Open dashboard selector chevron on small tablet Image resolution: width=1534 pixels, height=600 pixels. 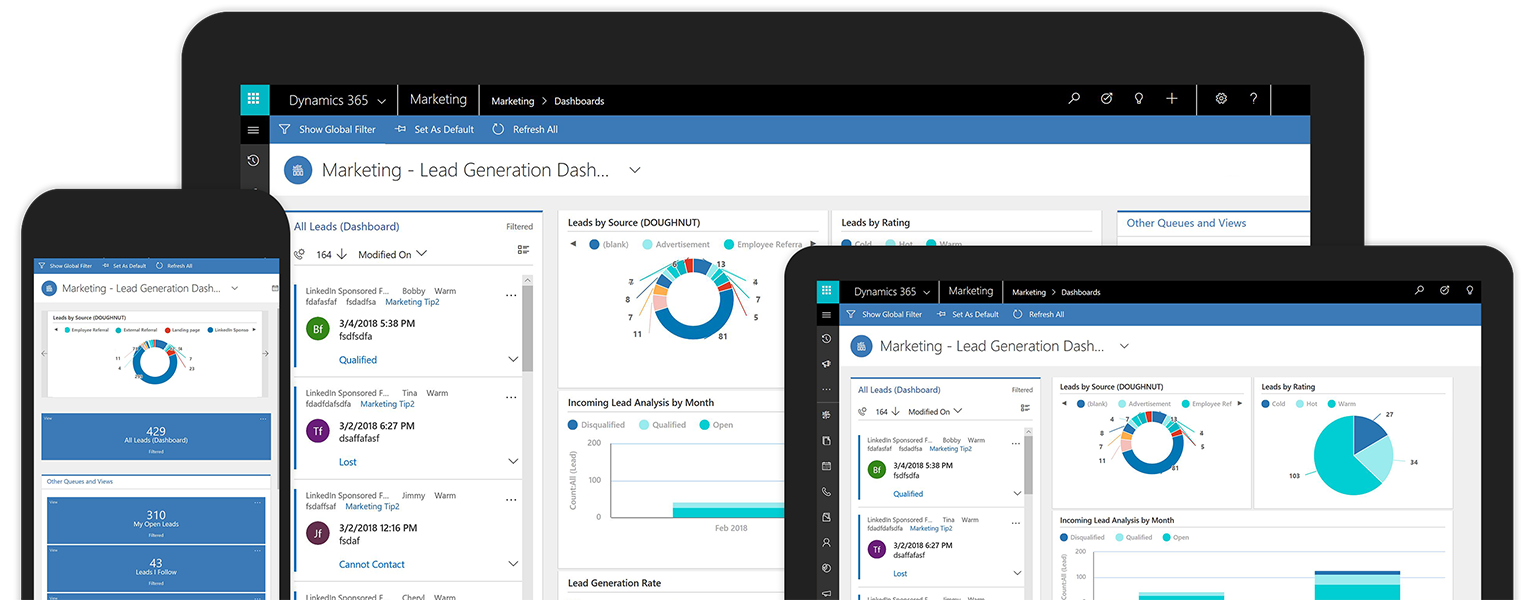tap(1124, 346)
